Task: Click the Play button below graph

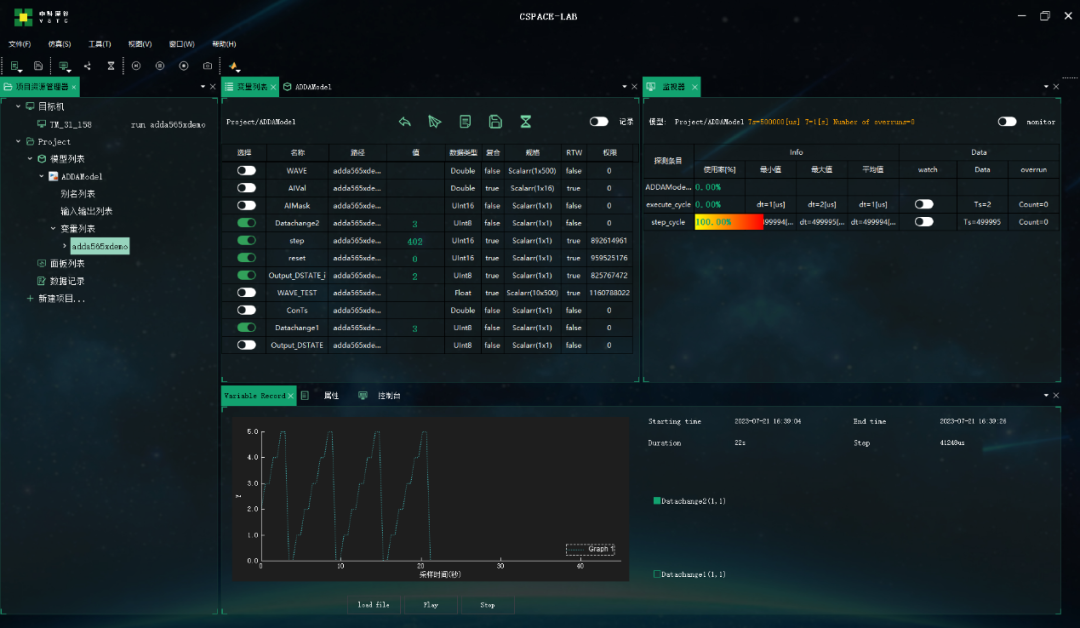Action: tap(430, 605)
